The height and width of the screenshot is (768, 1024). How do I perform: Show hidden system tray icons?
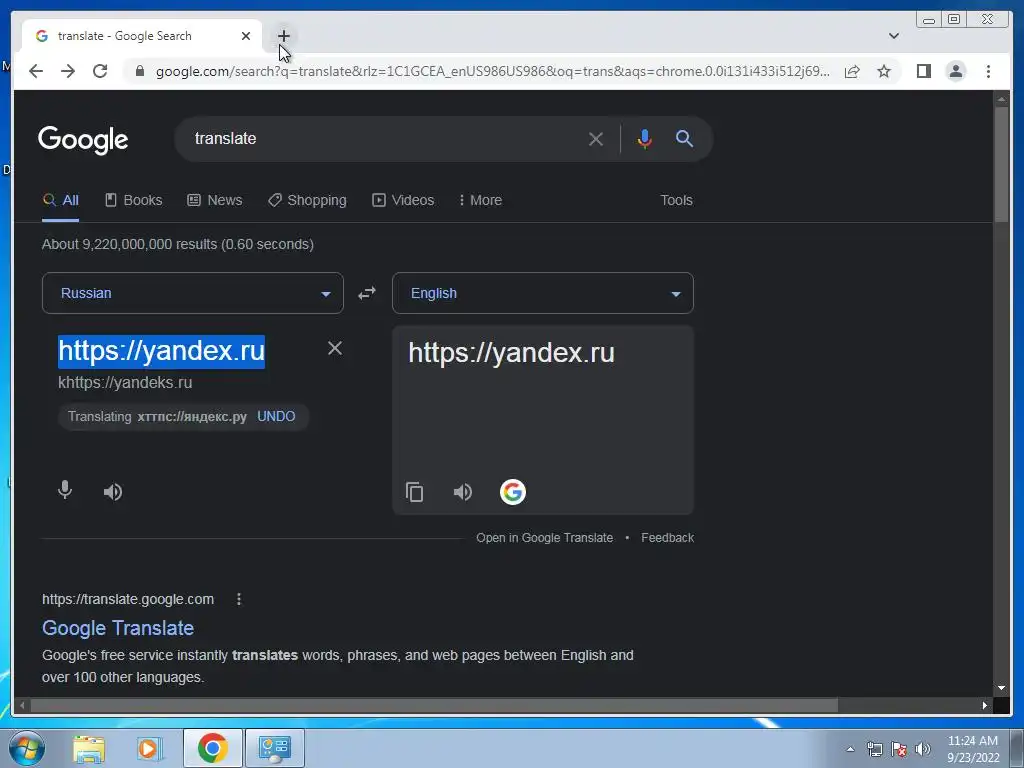[850, 749]
